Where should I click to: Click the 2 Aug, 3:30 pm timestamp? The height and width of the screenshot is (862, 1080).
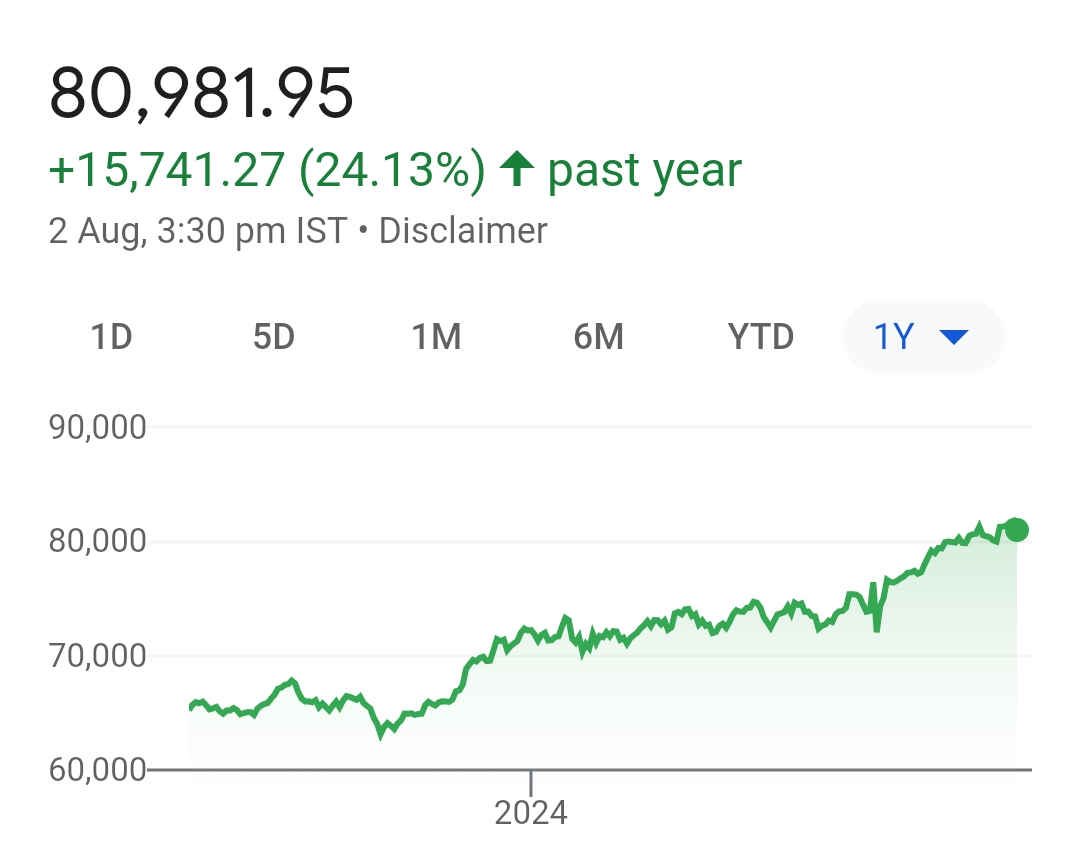click(x=197, y=231)
